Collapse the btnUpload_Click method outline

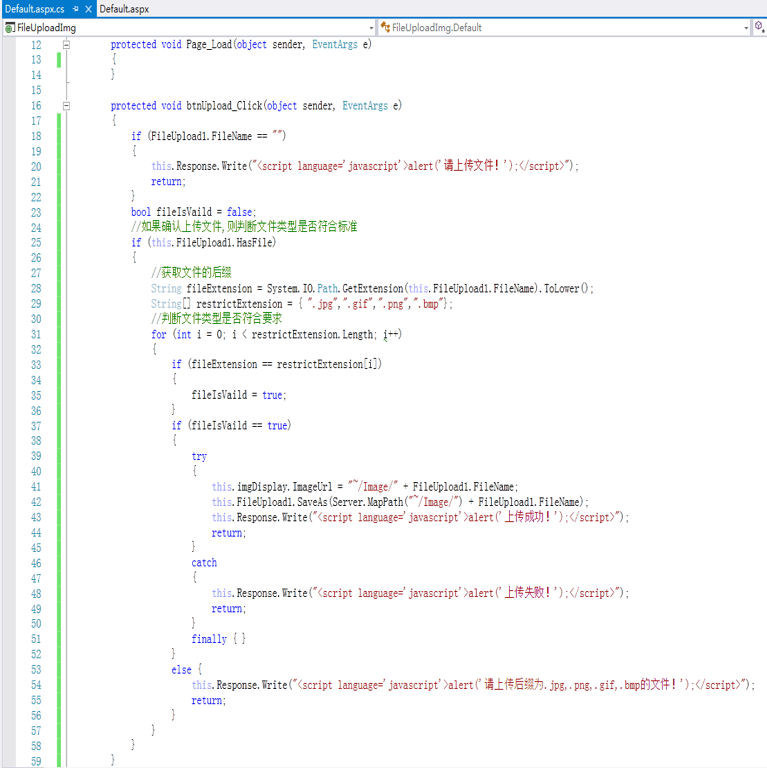[x=67, y=106]
